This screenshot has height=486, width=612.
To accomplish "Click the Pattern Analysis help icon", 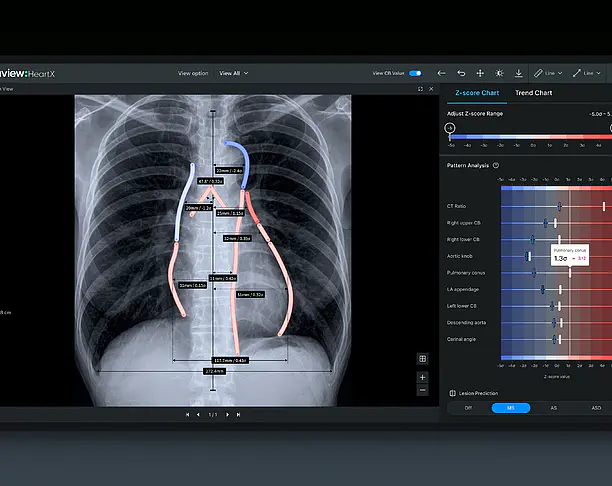I will pyautogui.click(x=496, y=166).
